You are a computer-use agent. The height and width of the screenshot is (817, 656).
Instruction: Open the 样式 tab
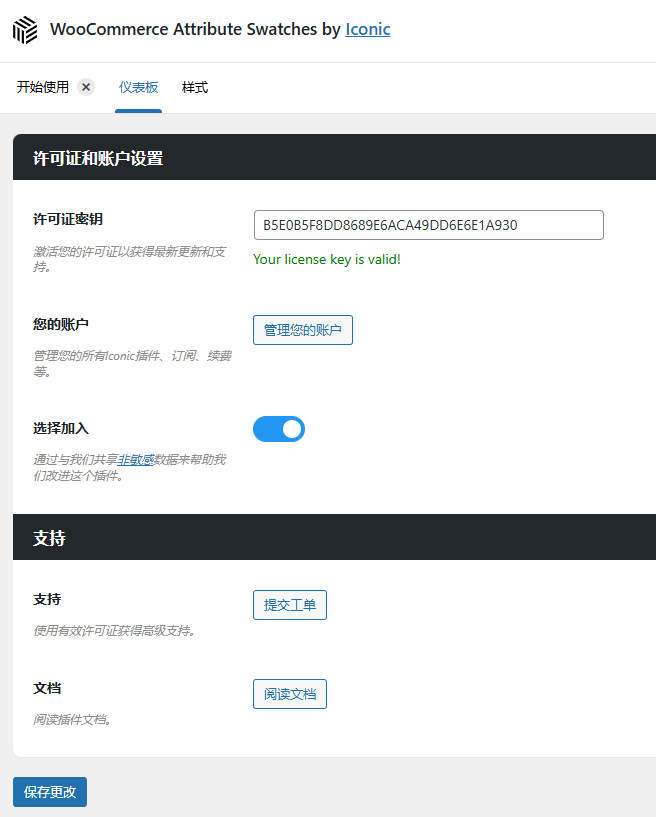coord(195,87)
